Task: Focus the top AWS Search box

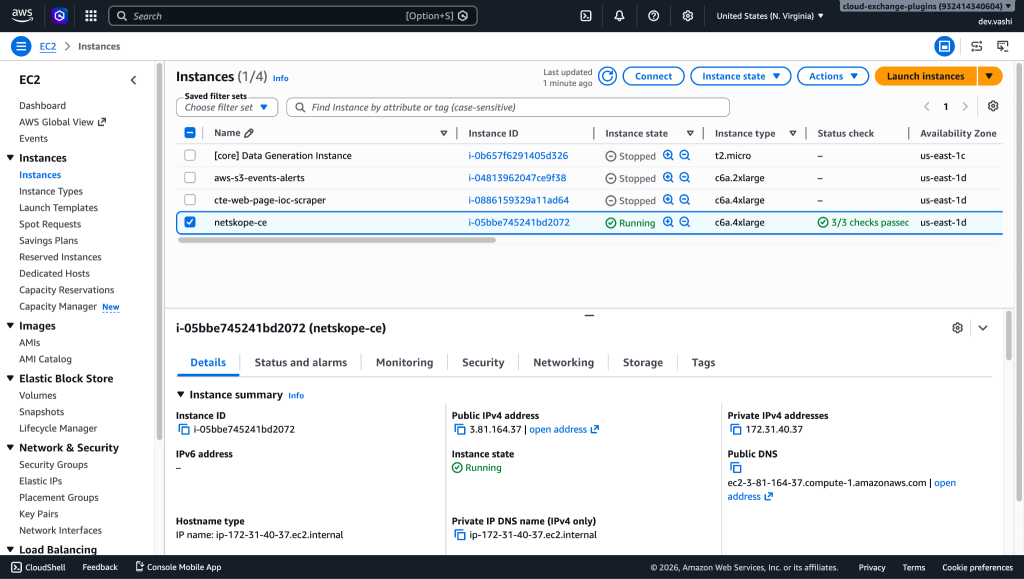Action: pyautogui.click(x=293, y=16)
